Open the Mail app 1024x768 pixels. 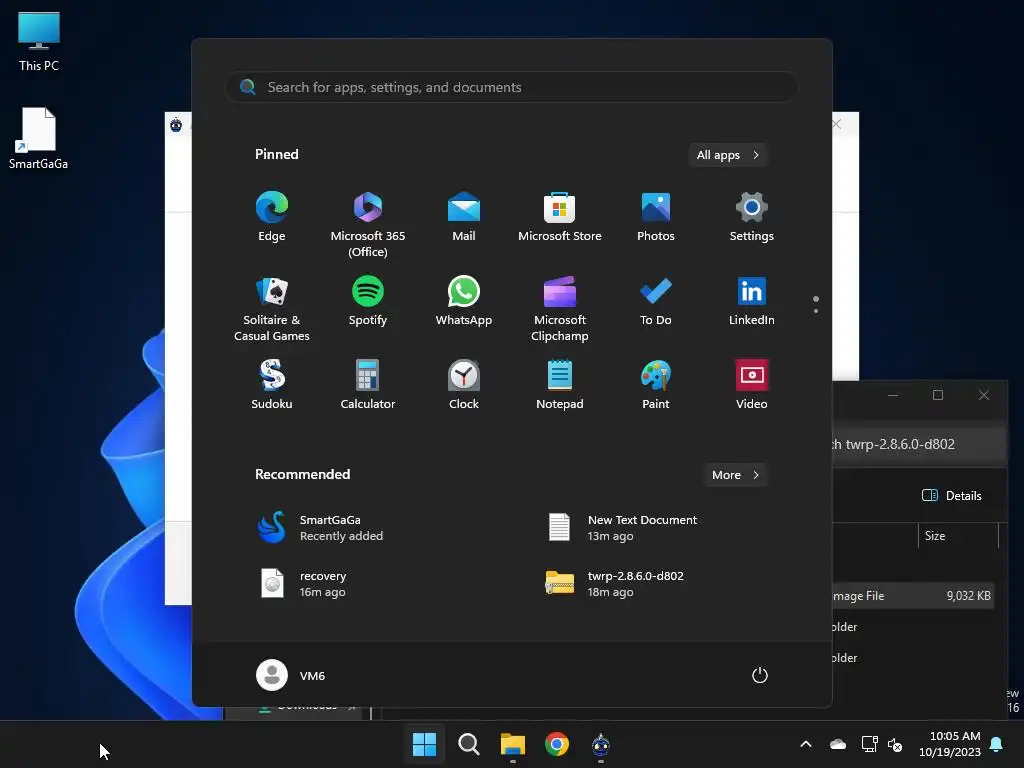click(x=464, y=217)
